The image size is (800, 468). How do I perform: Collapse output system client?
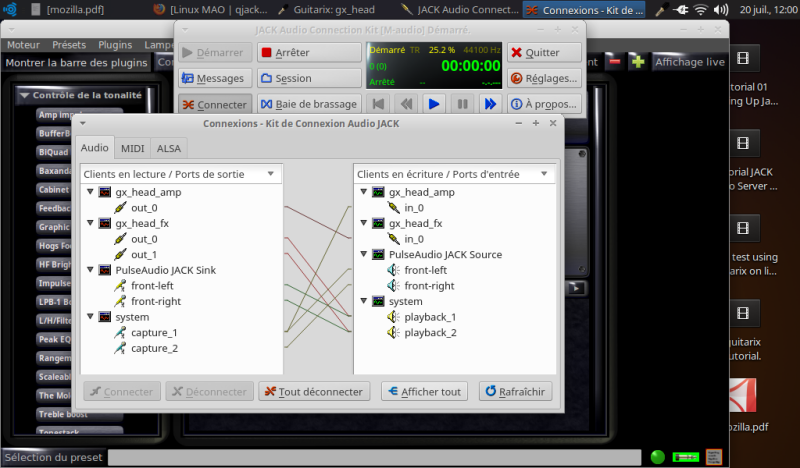pos(90,316)
